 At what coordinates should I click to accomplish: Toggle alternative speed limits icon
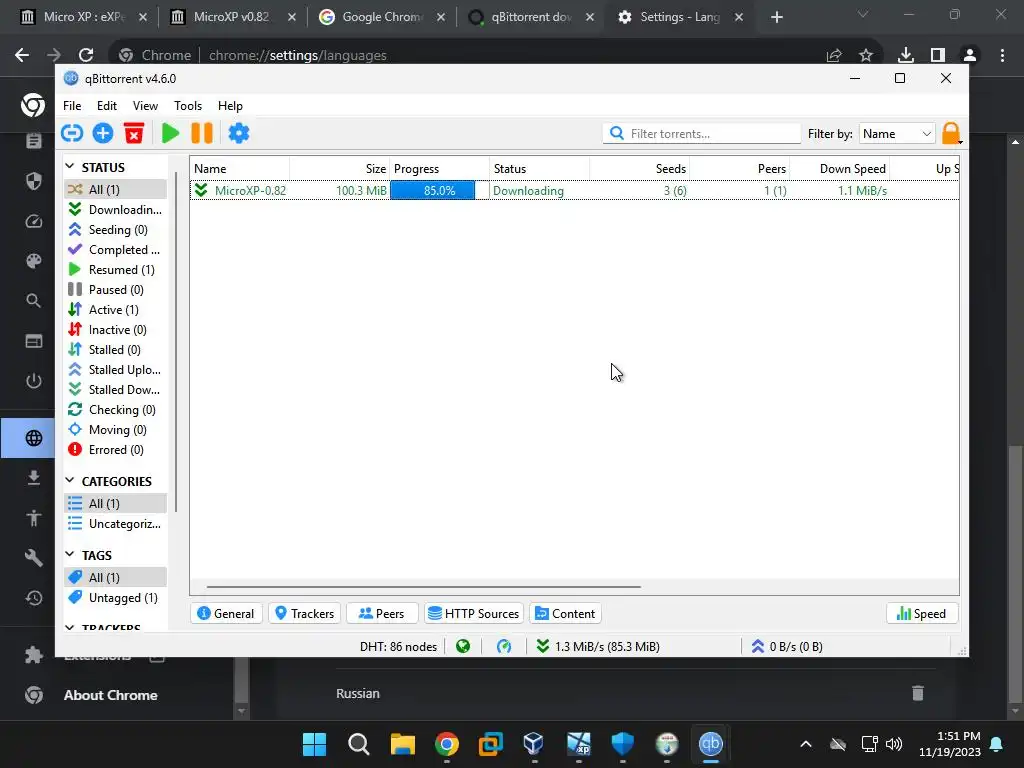[504, 647]
